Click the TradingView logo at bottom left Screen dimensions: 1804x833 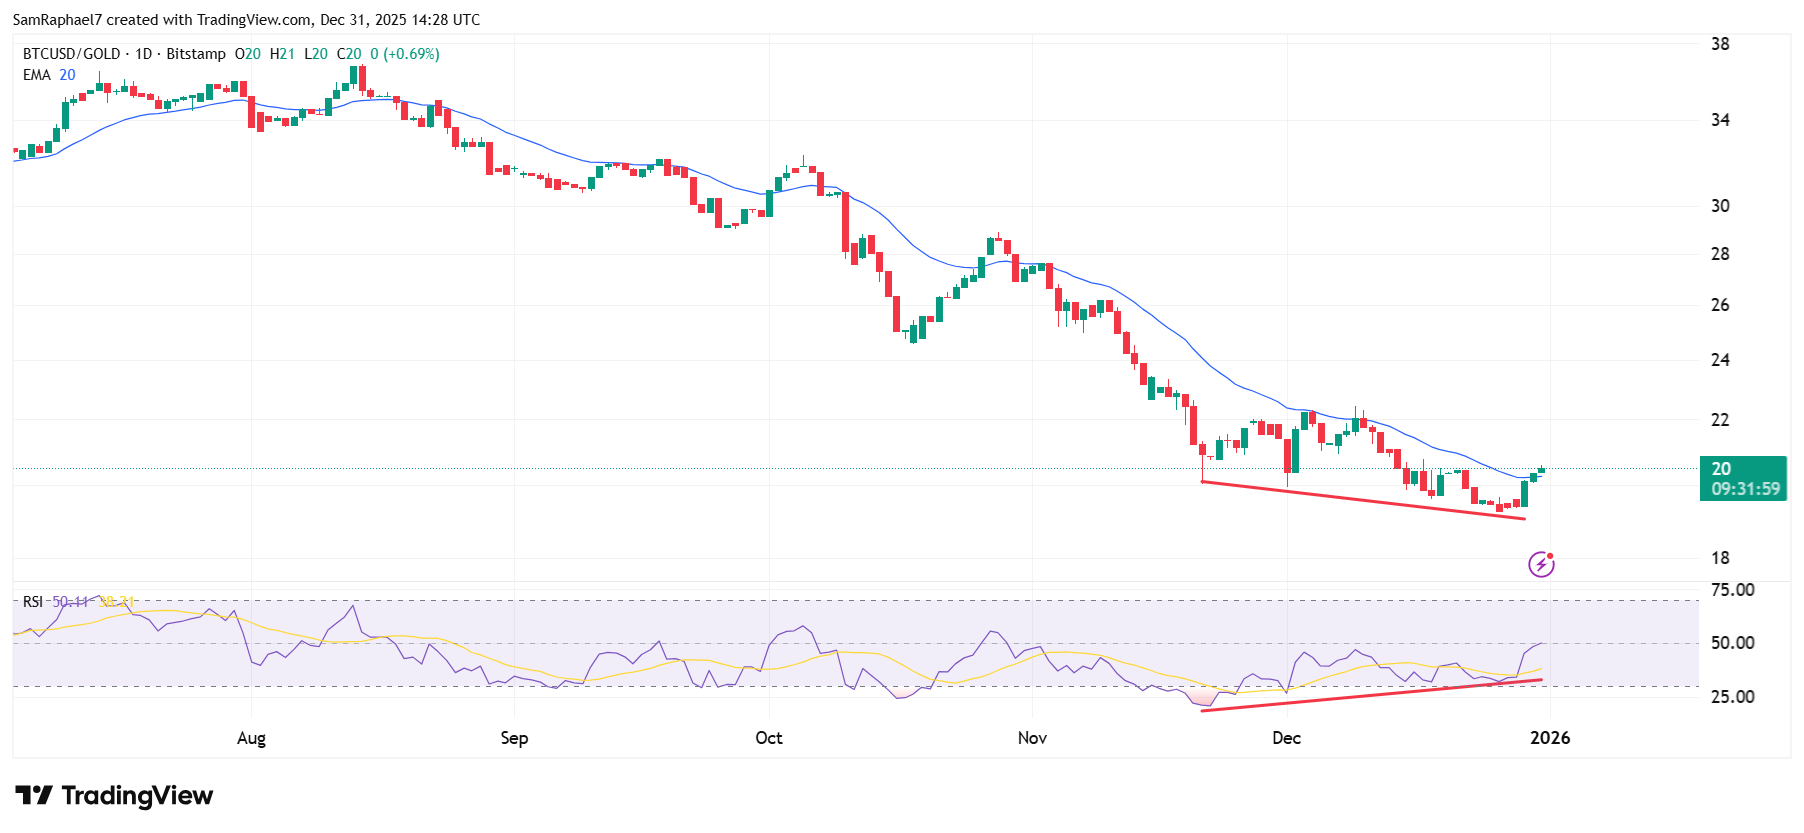click(x=114, y=796)
